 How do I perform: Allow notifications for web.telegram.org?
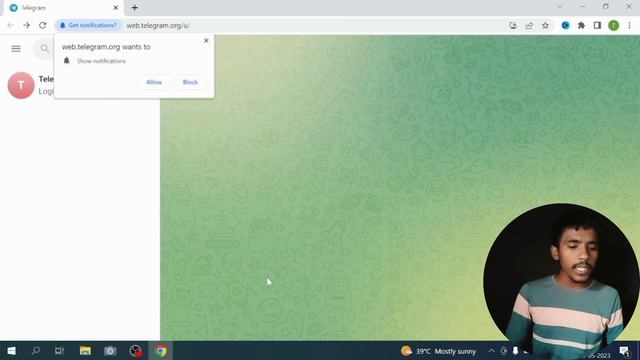(154, 82)
